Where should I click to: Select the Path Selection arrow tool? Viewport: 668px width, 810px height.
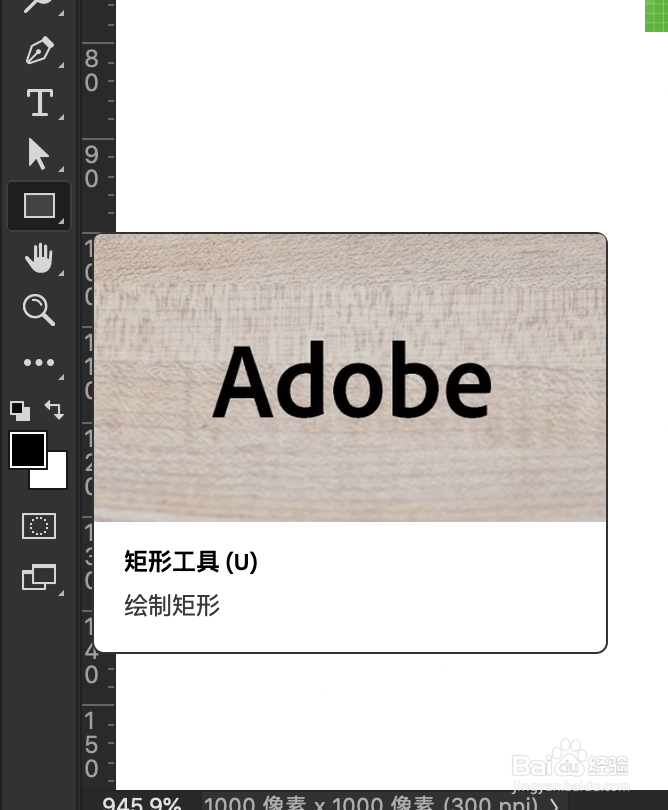click(x=38, y=154)
